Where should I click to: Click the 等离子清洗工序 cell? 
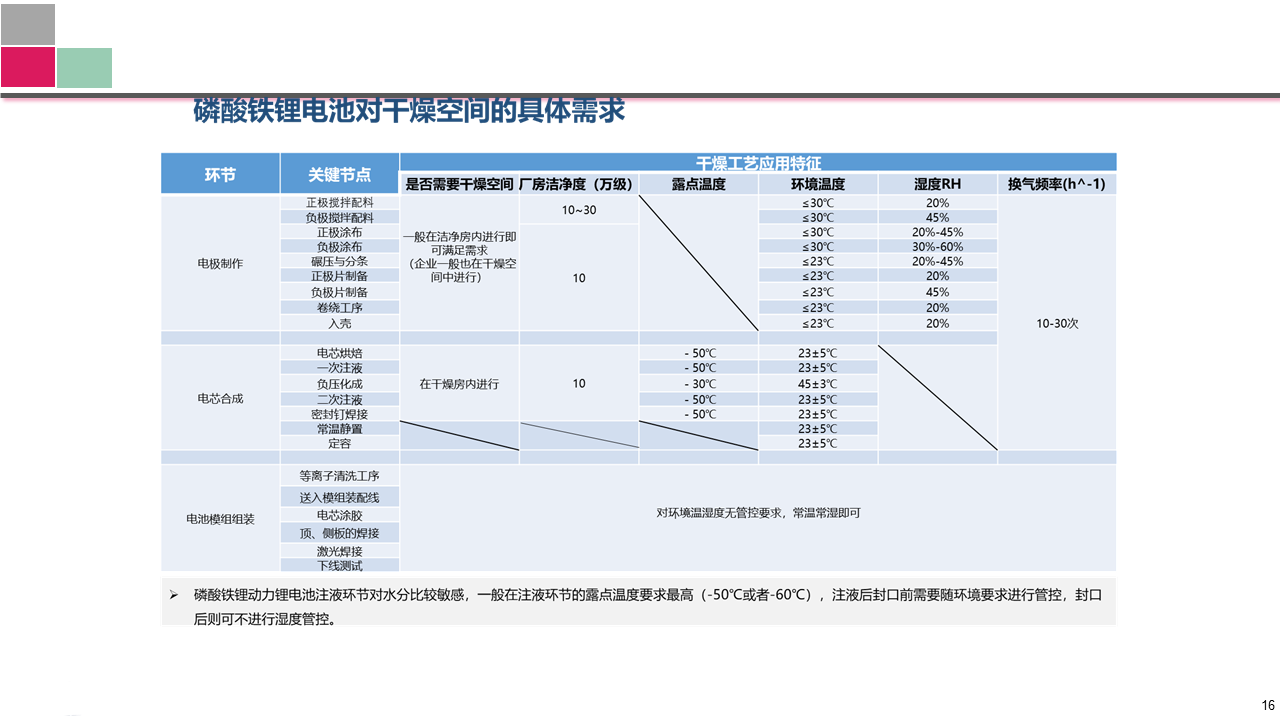tap(339, 476)
